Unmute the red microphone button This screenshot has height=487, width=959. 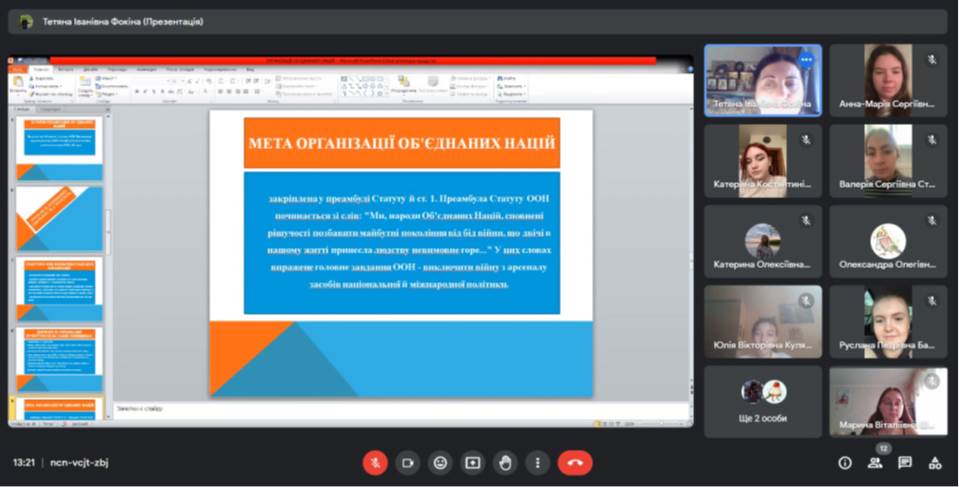tap(375, 463)
